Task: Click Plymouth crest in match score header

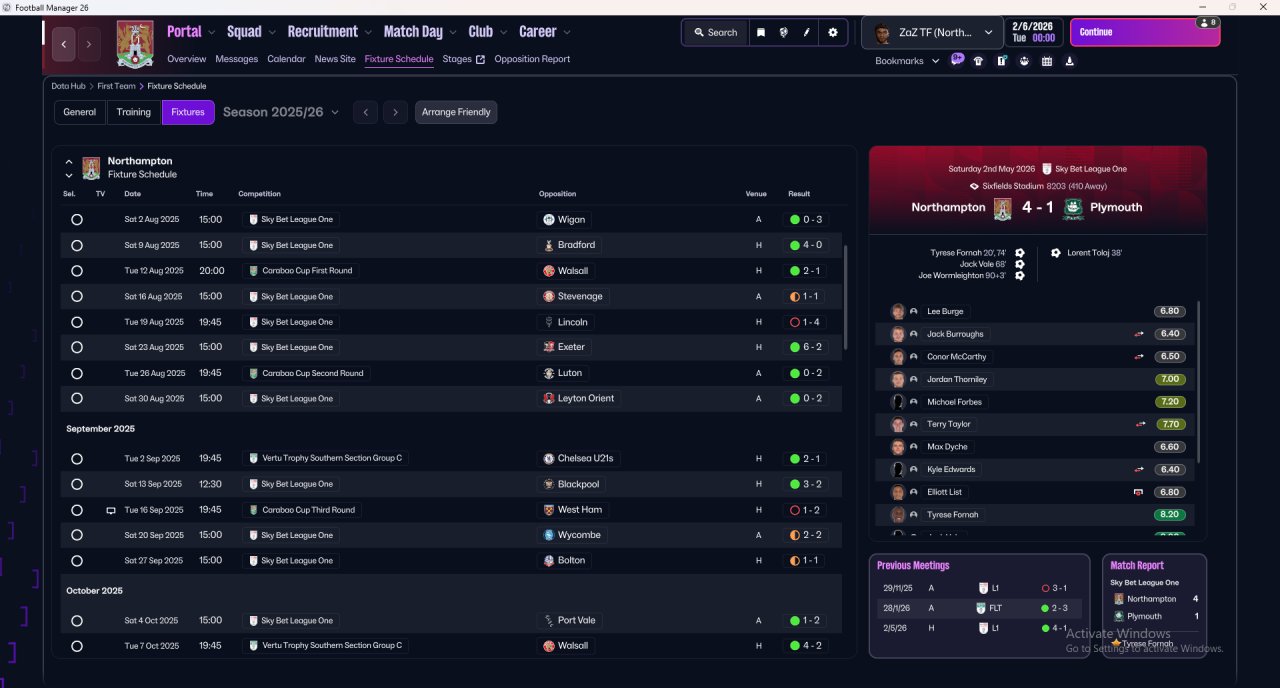Action: coord(1073,208)
